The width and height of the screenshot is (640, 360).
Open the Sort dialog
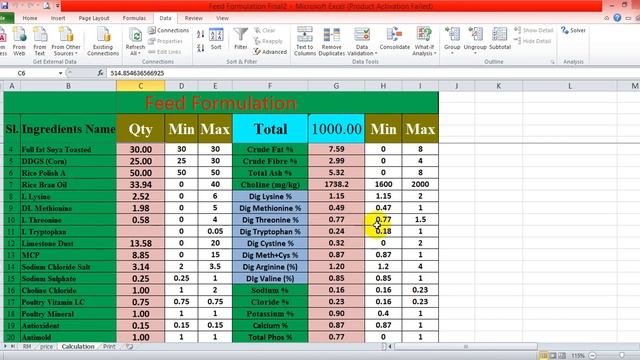(216, 39)
